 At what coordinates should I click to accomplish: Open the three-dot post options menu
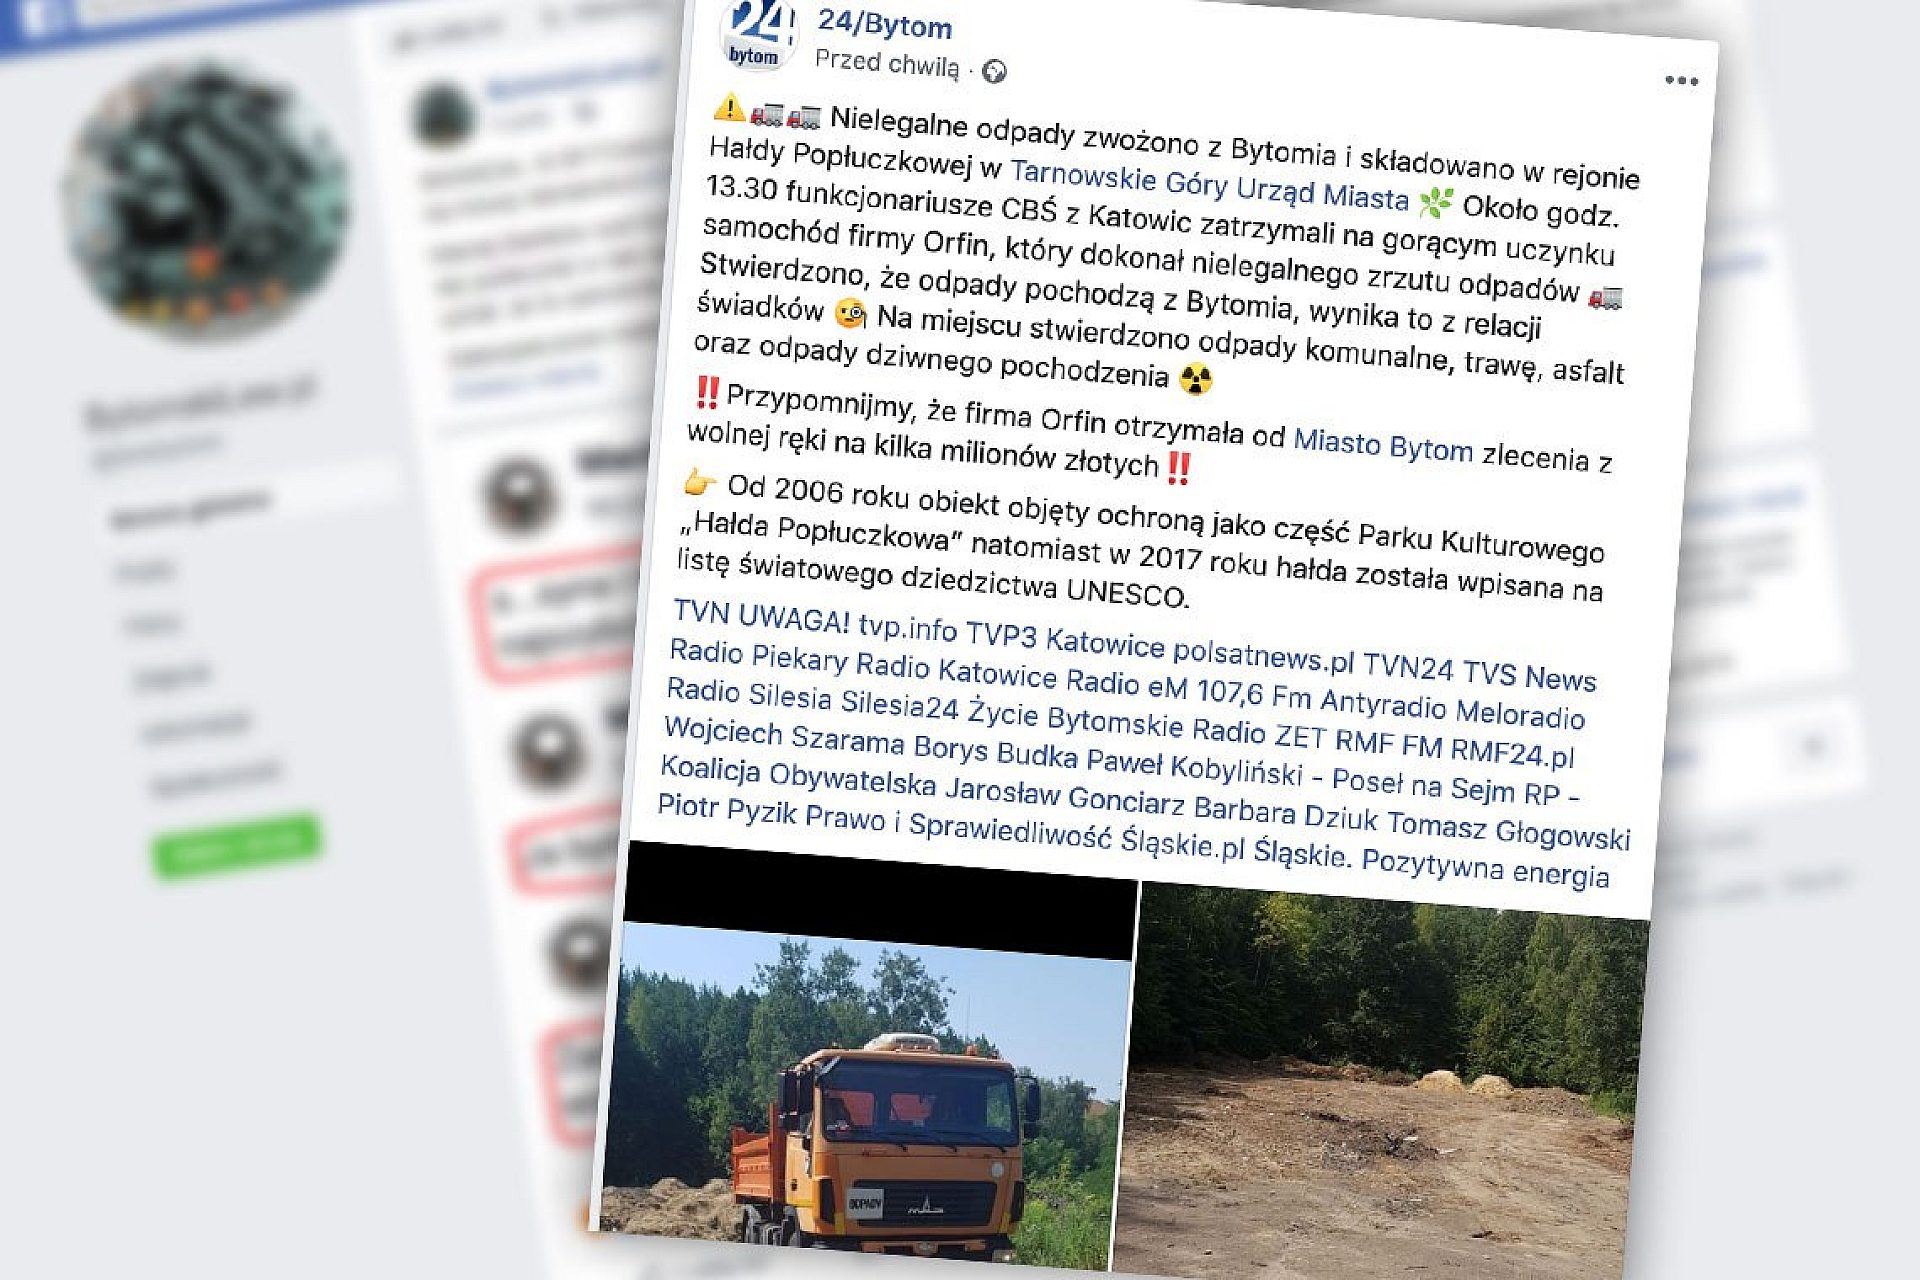(1681, 81)
